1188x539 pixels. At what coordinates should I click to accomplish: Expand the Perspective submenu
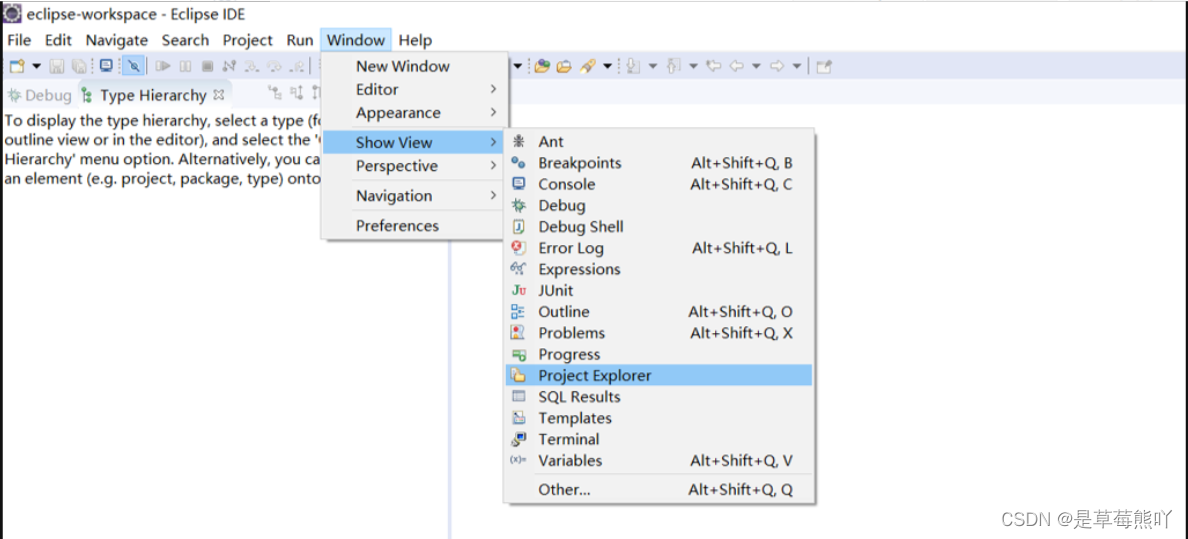[414, 166]
